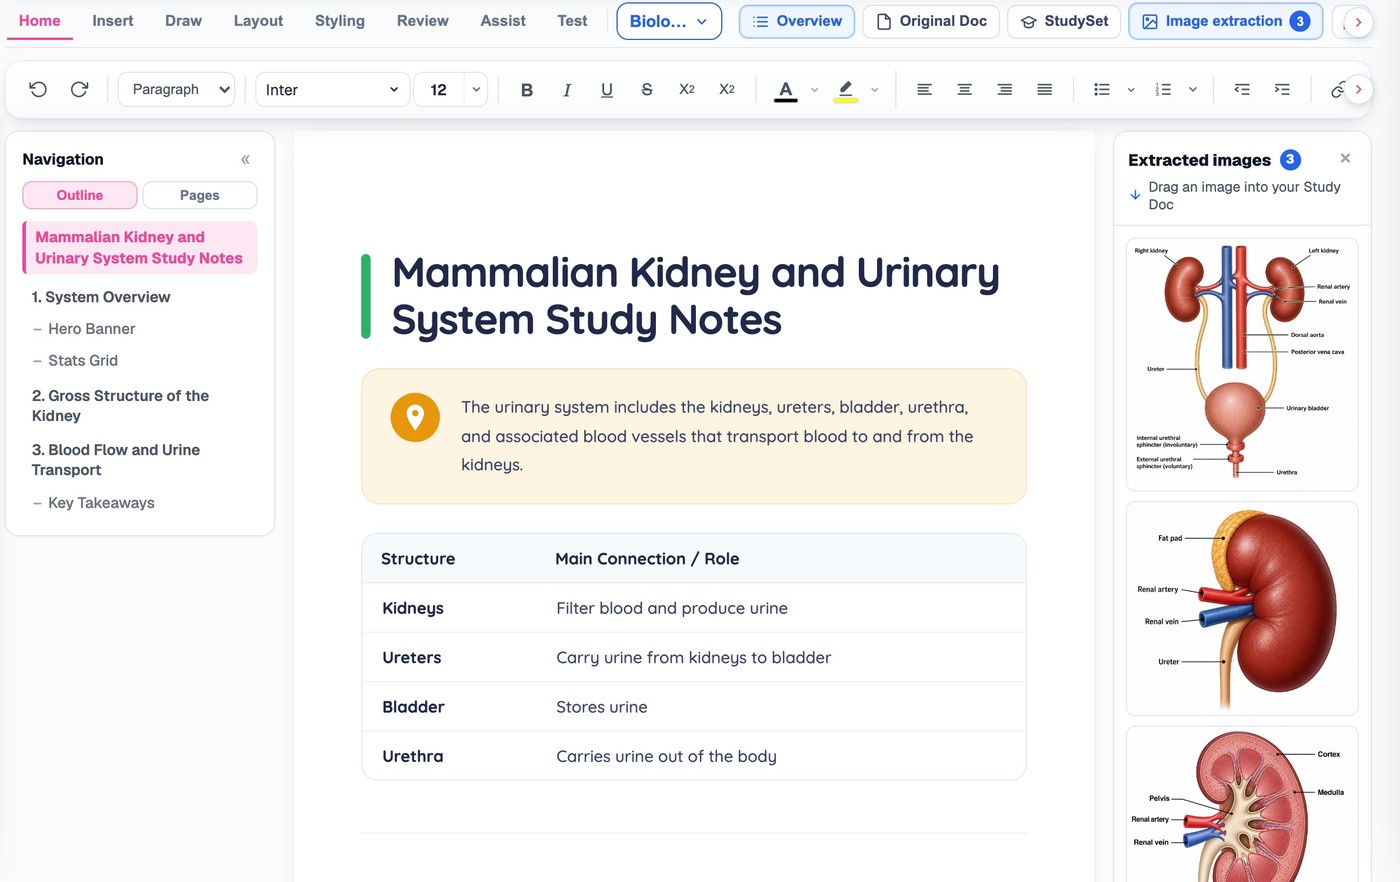1400x882 pixels.
Task: Toggle bold formatting
Action: 527,90
